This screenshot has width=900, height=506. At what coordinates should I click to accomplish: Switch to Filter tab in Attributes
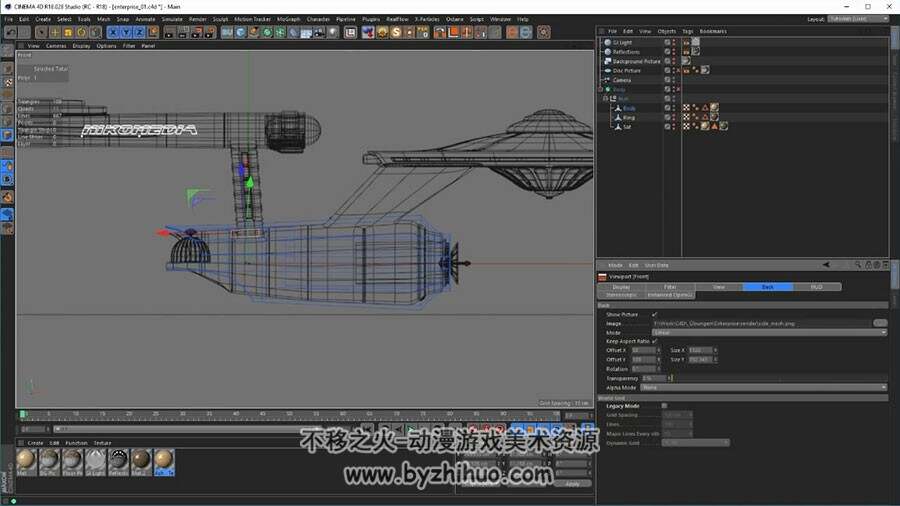point(670,286)
